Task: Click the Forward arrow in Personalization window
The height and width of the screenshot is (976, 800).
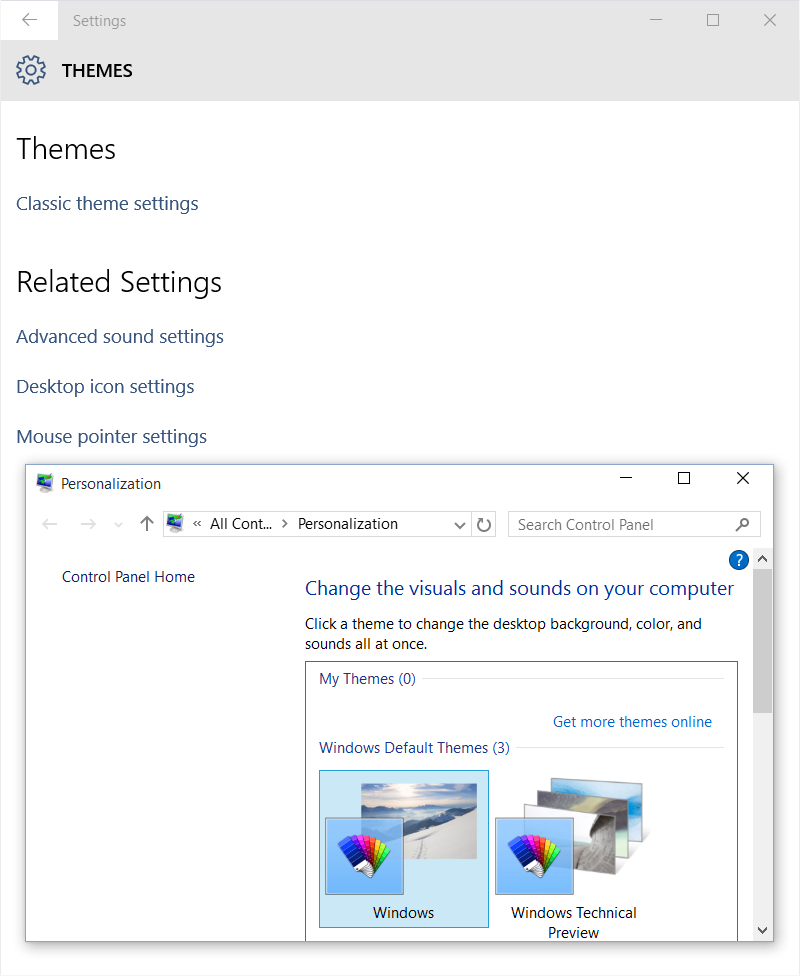Action: [88, 524]
